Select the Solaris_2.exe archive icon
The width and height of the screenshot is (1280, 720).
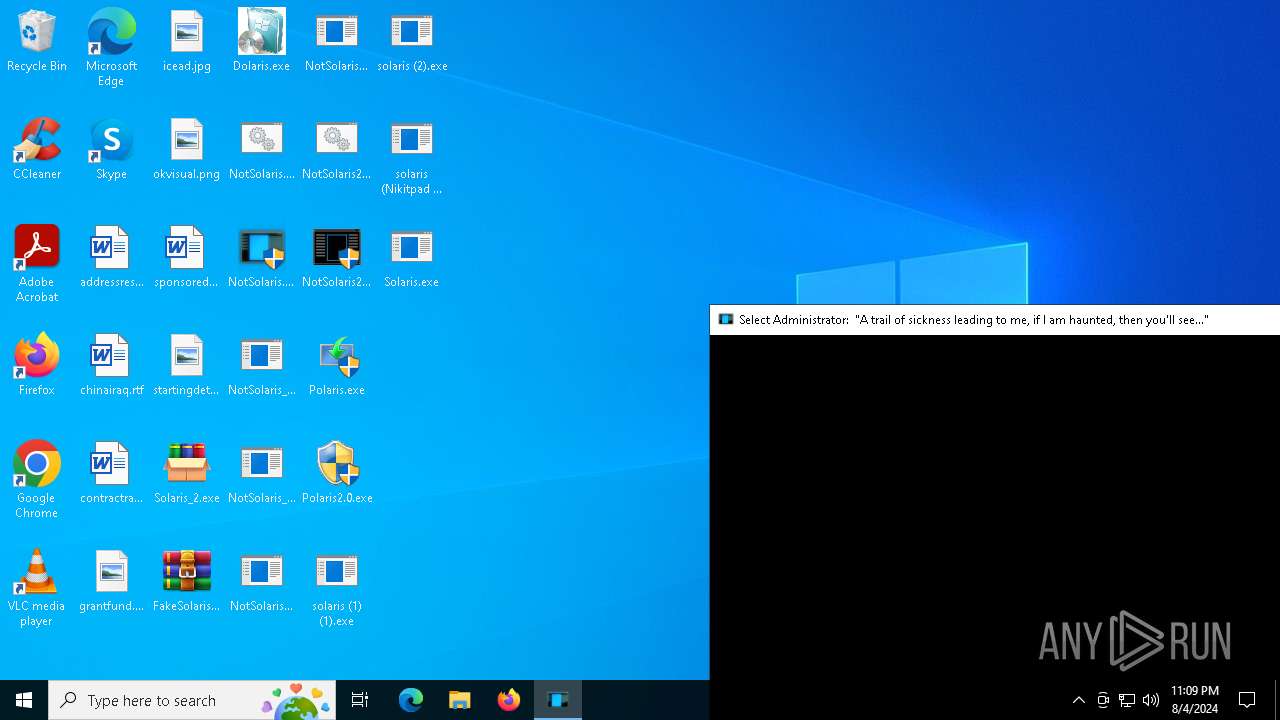coord(187,473)
